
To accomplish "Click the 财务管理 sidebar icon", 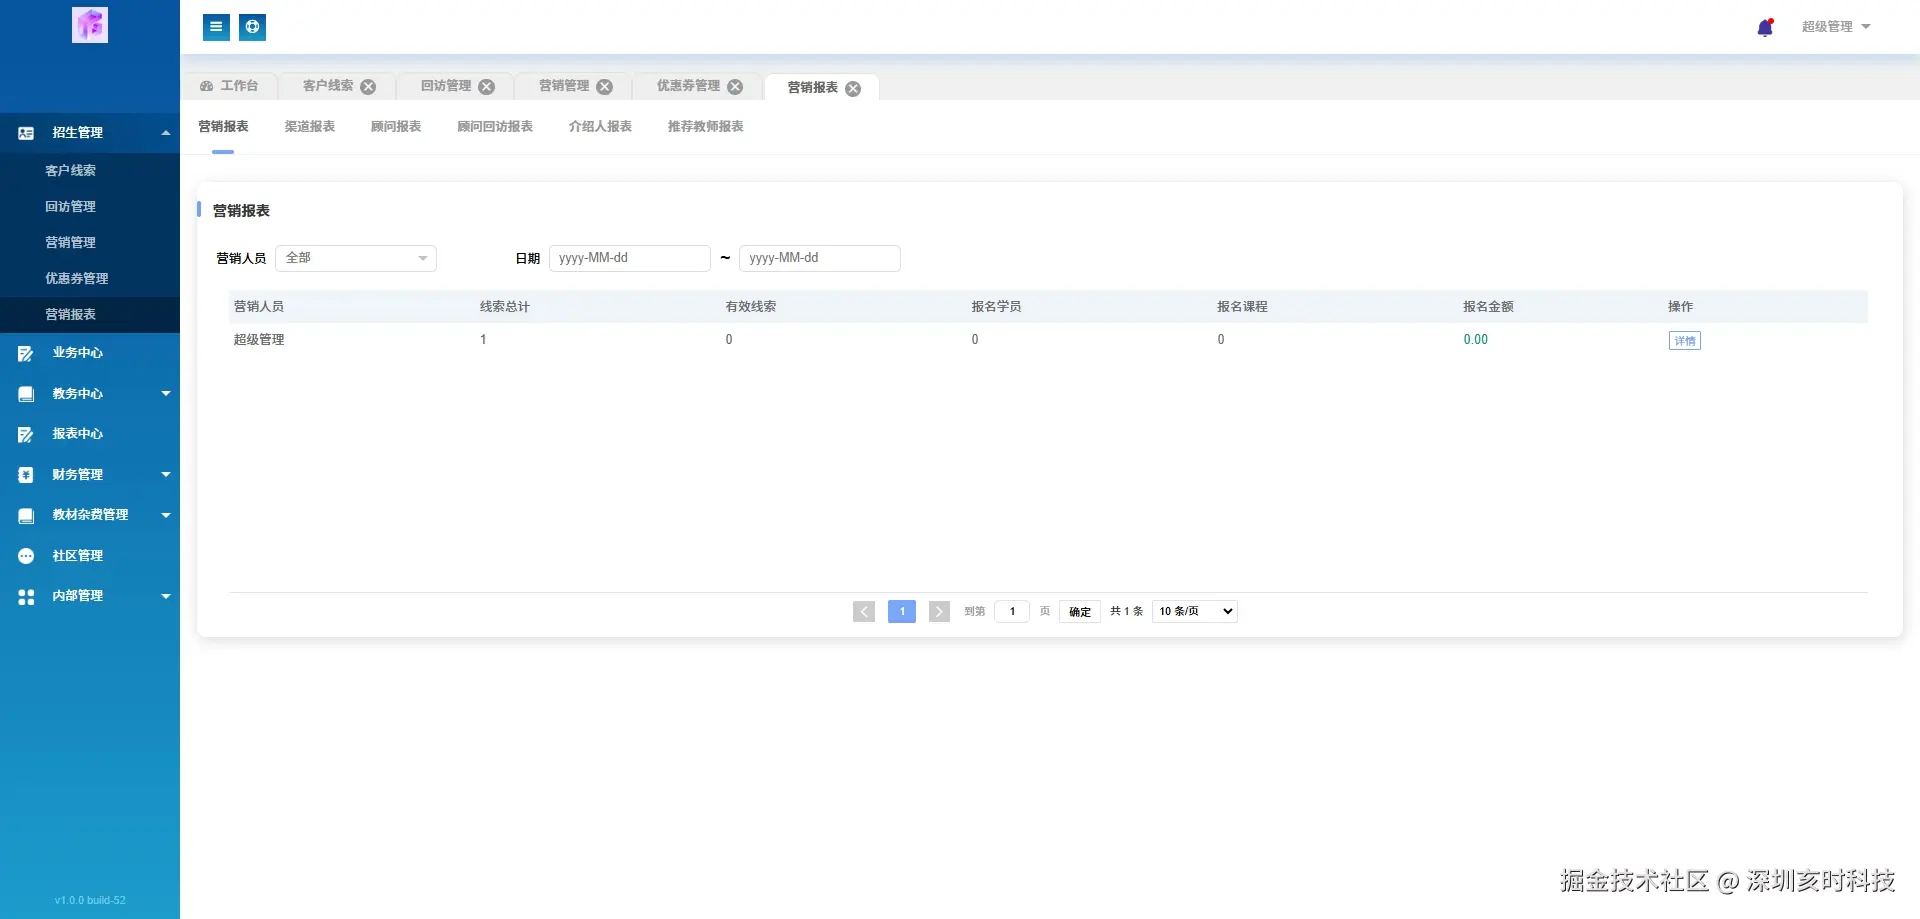I will [x=26, y=475].
